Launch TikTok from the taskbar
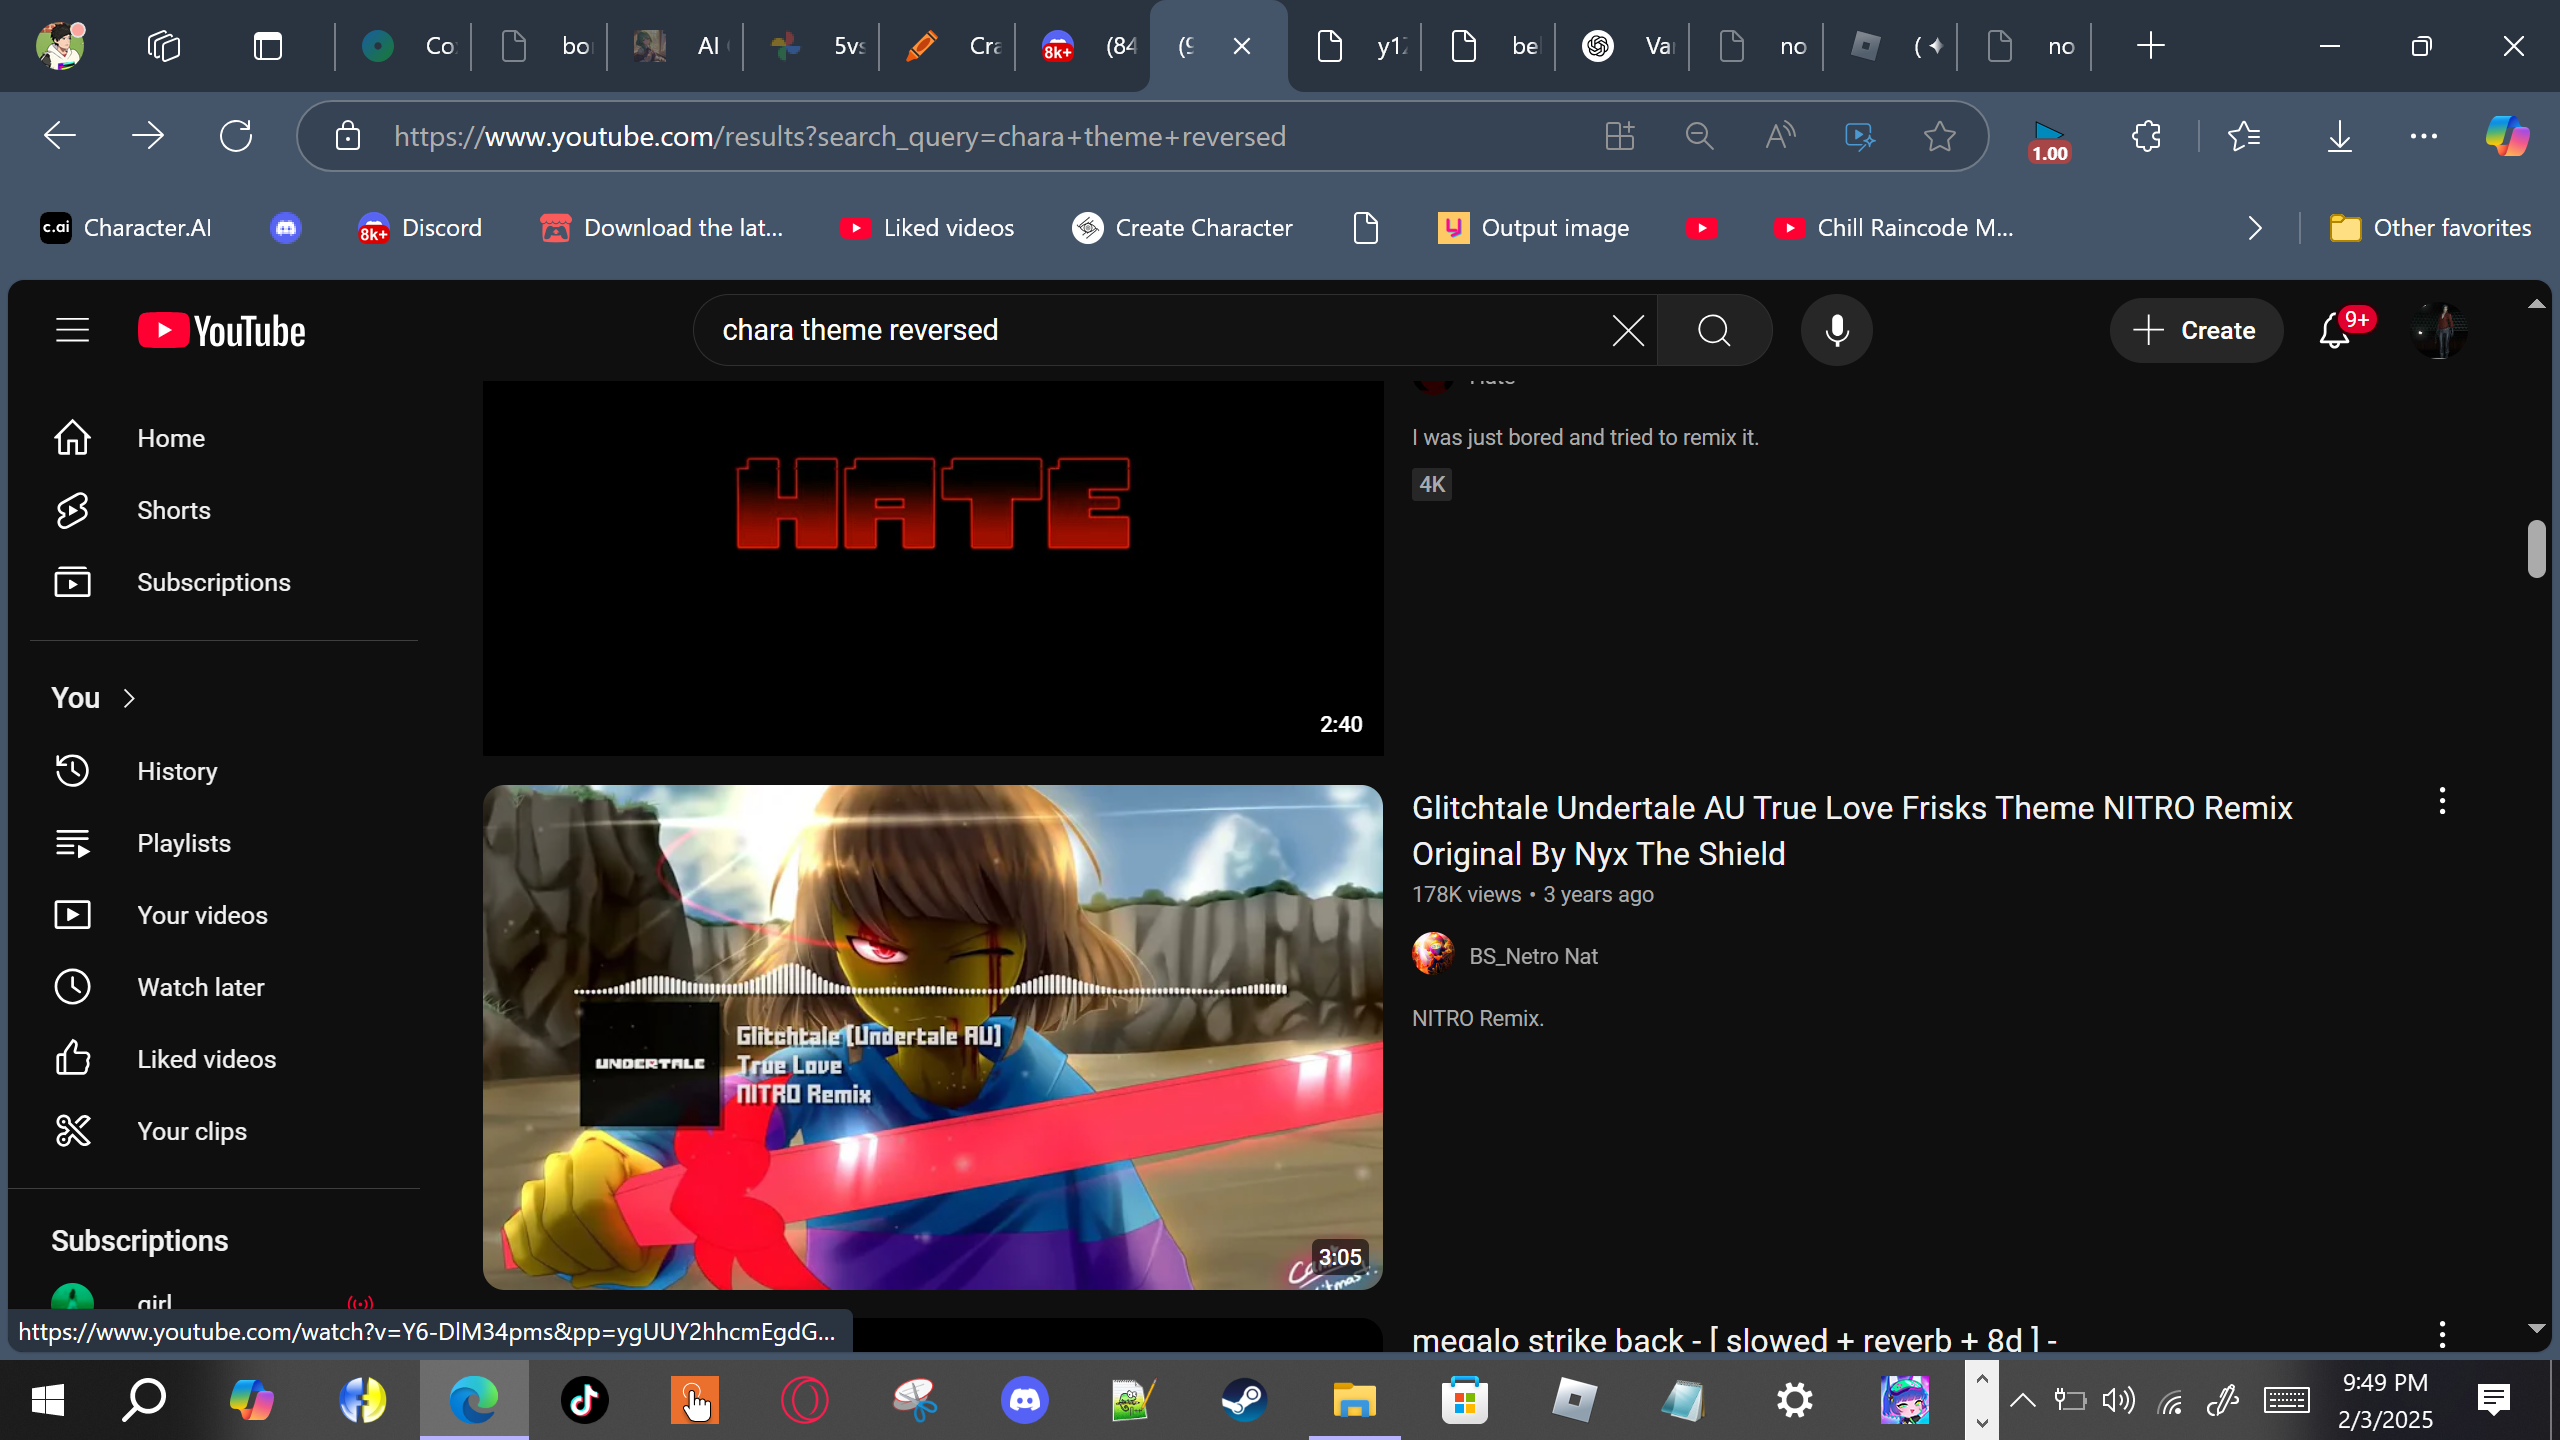Image resolution: width=2560 pixels, height=1440 pixels. click(x=584, y=1400)
